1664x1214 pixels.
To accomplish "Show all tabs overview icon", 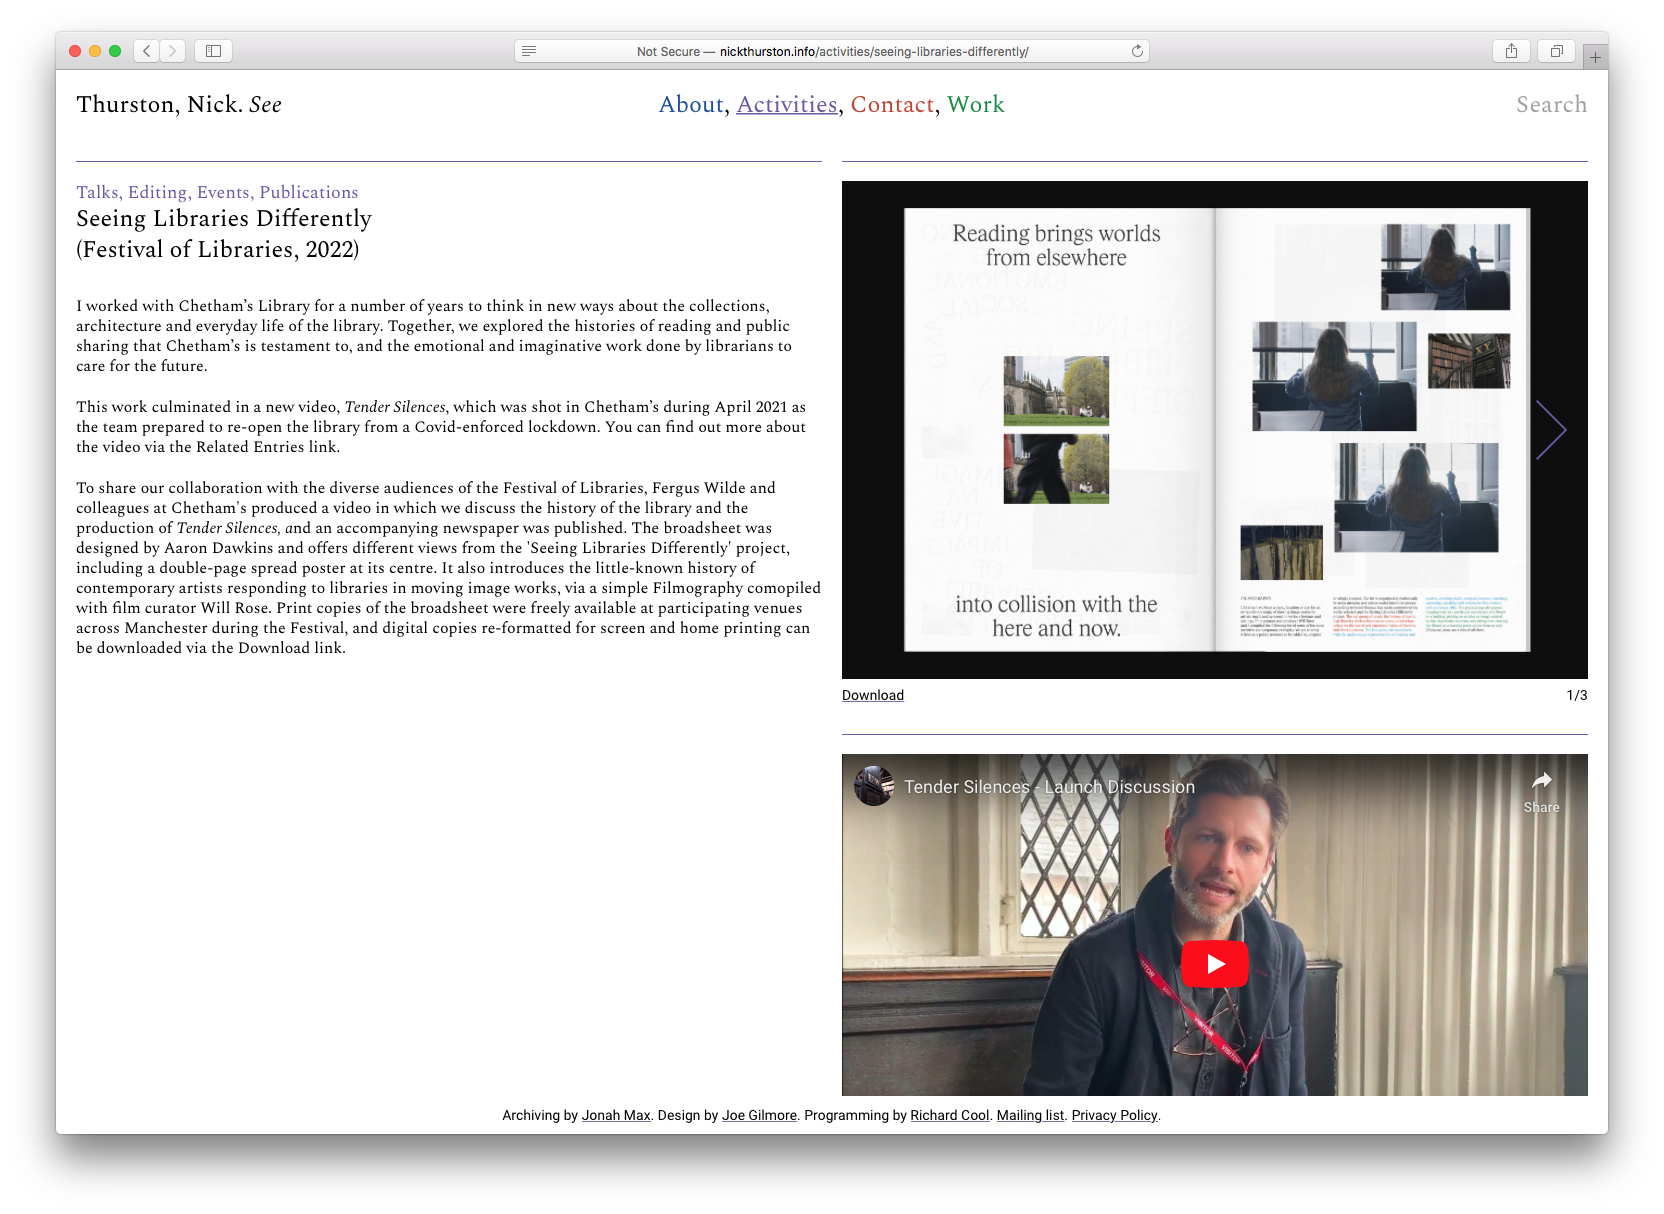I will point(1556,51).
